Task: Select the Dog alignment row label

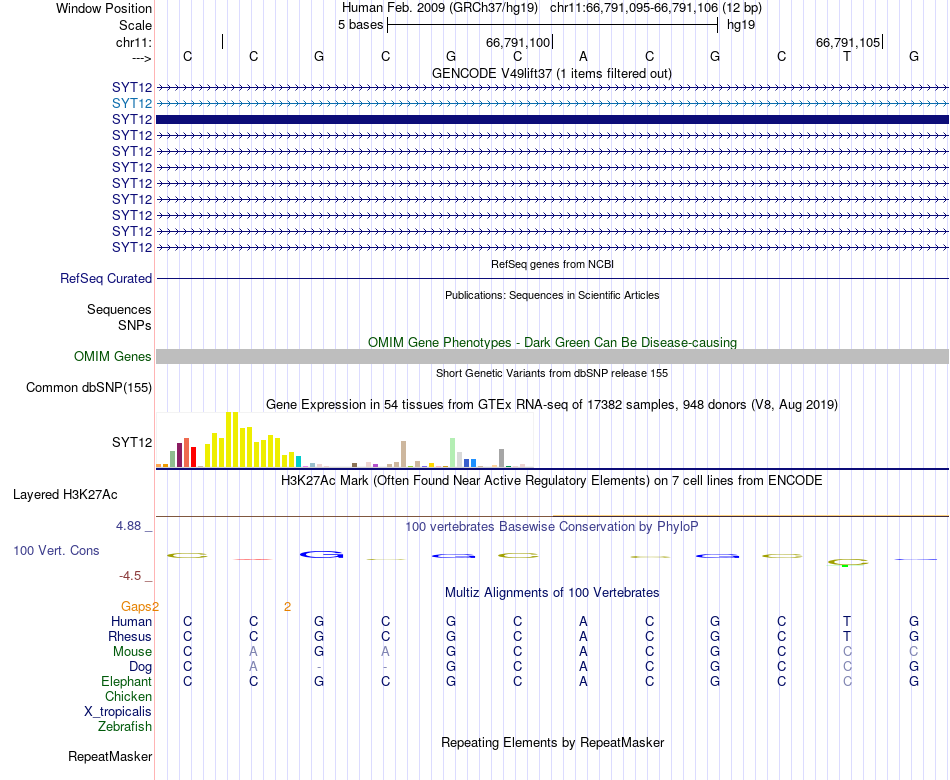Action: pyautogui.click(x=141, y=667)
